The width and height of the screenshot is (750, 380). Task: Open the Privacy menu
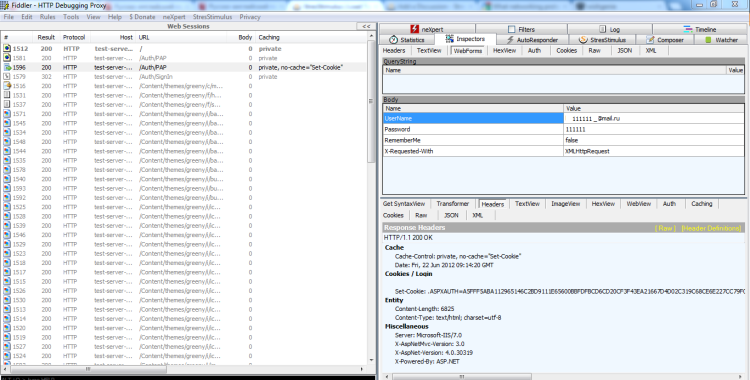click(250, 17)
